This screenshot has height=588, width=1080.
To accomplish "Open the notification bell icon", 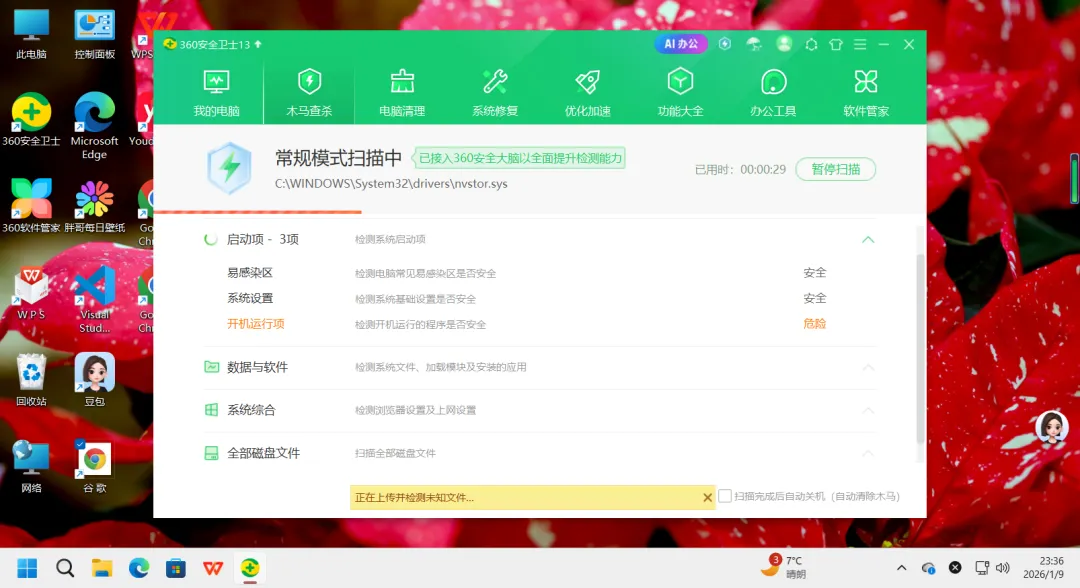I will [811, 45].
